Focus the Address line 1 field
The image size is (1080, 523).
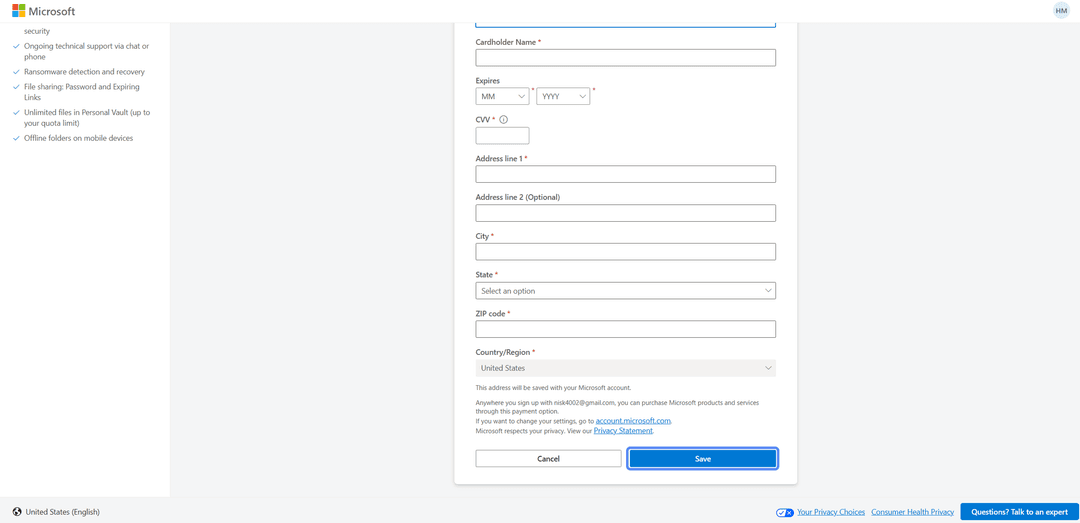point(625,174)
